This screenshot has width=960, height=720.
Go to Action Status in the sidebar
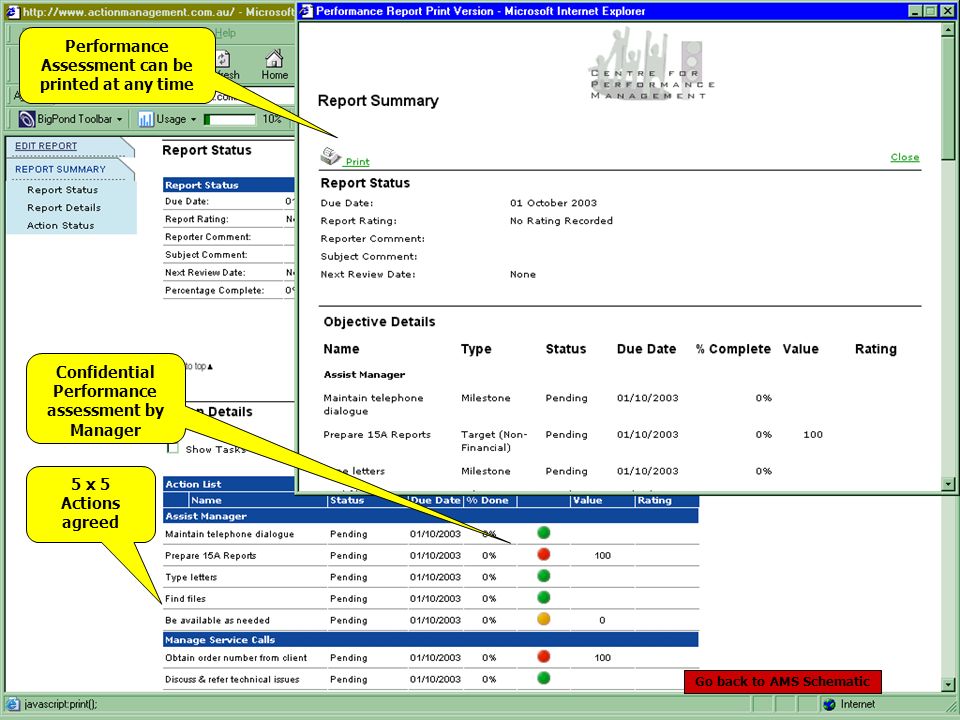[61, 225]
